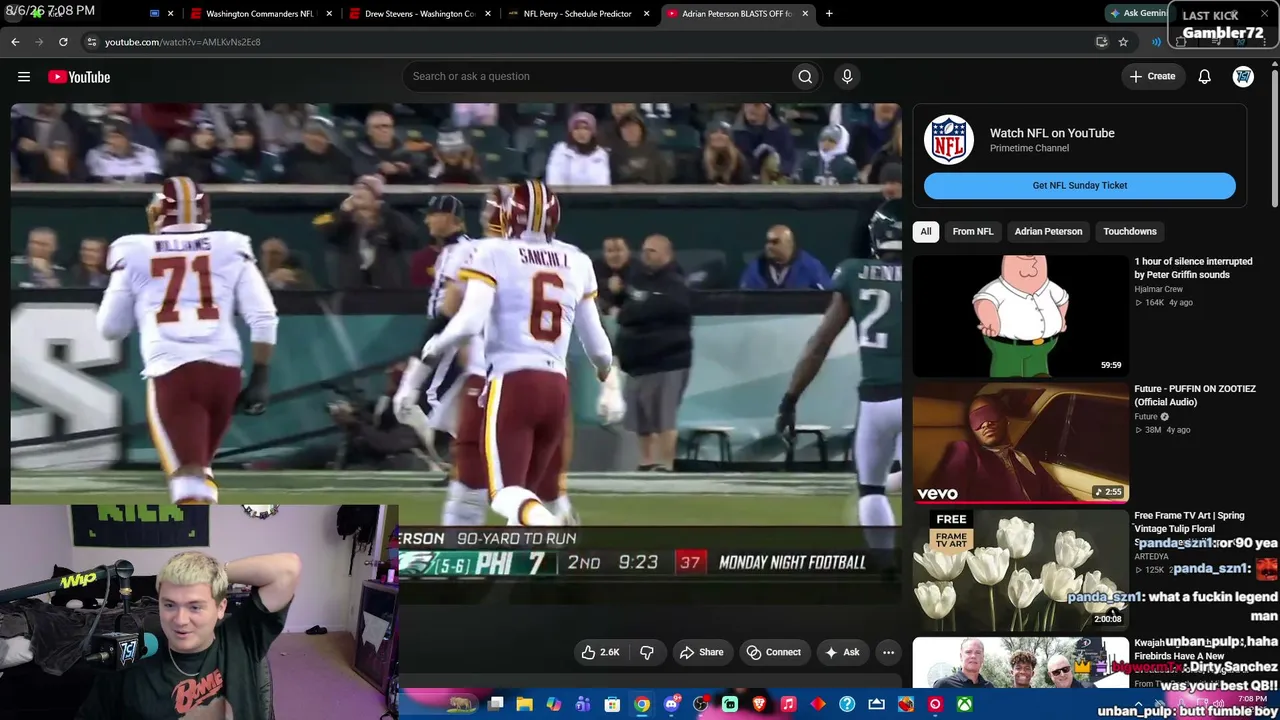This screenshot has width=1280, height=720.
Task: Click the 'Watch NFL on YouTube' heading
Action: click(1052, 133)
